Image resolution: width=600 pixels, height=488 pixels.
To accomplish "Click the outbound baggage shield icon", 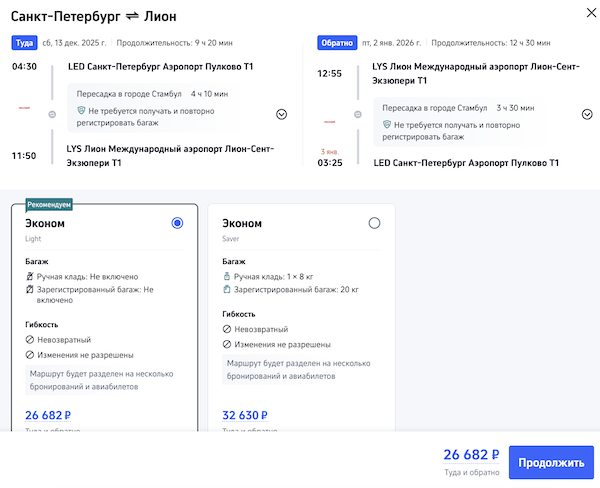I will [x=81, y=112].
